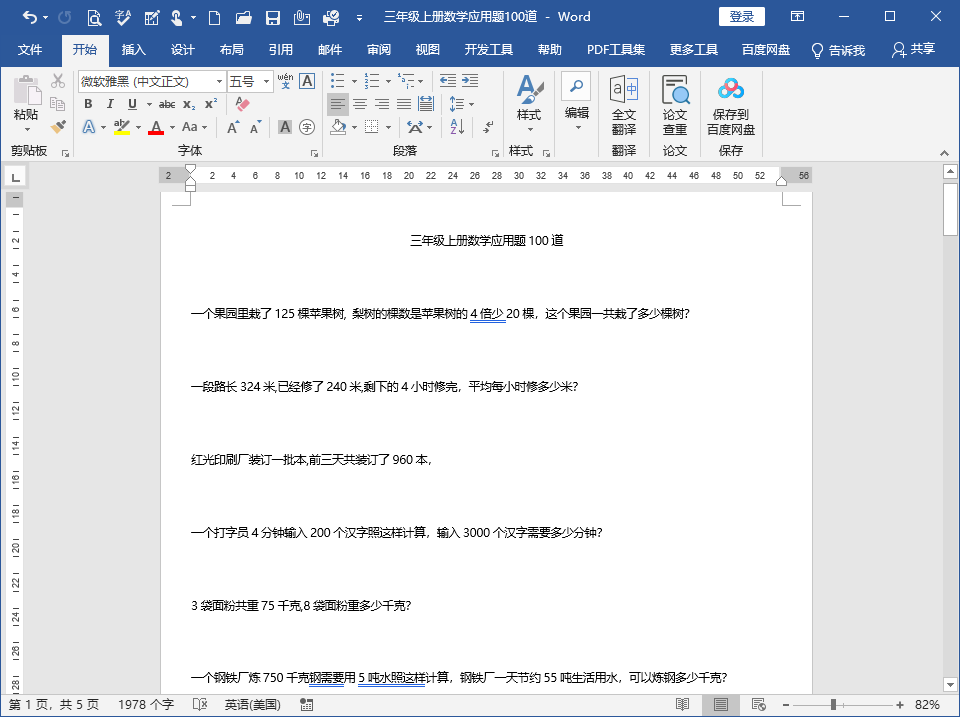Click the 登录 sign-in button
The image size is (960, 717).
click(742, 16)
